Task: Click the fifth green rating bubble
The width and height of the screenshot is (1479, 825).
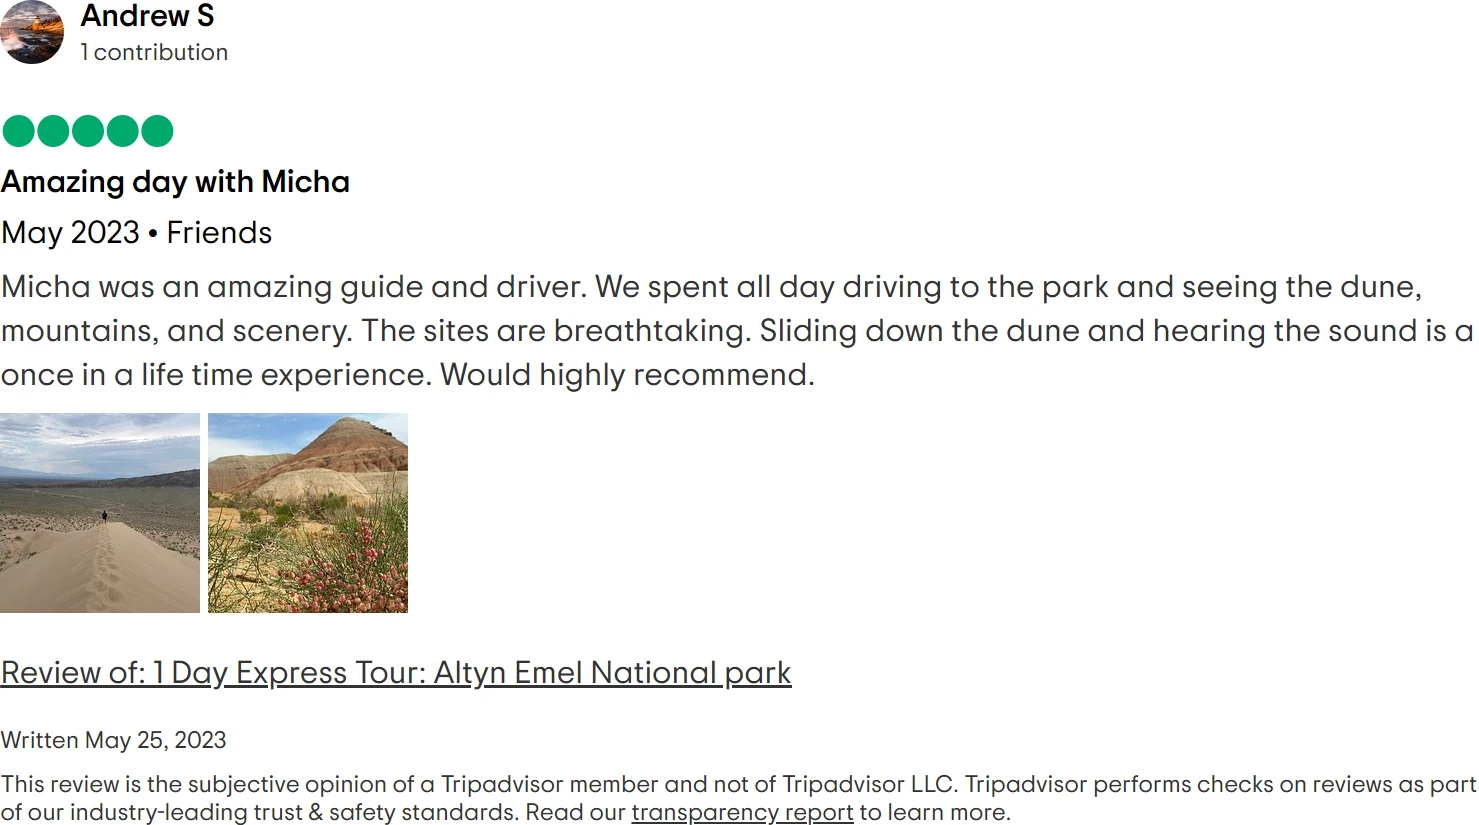Action: pyautogui.click(x=157, y=131)
